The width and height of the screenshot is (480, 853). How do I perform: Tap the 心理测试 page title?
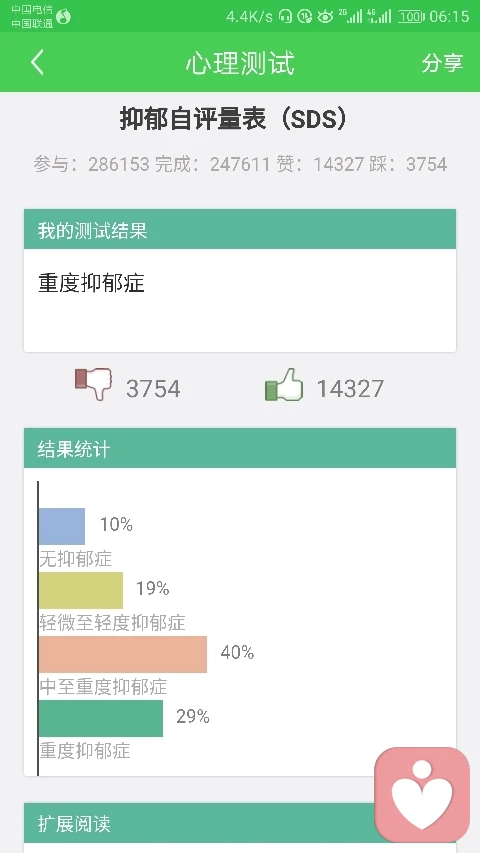[240, 63]
